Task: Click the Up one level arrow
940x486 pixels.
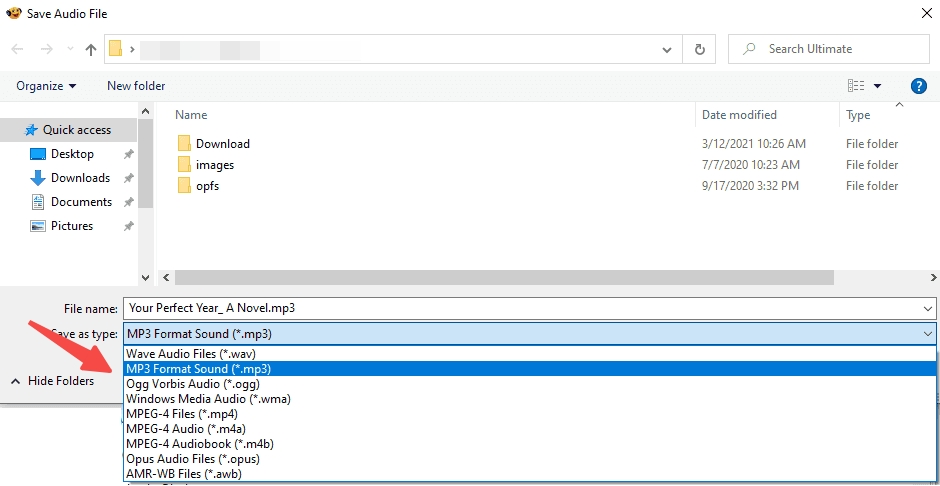Action: pyautogui.click(x=91, y=49)
